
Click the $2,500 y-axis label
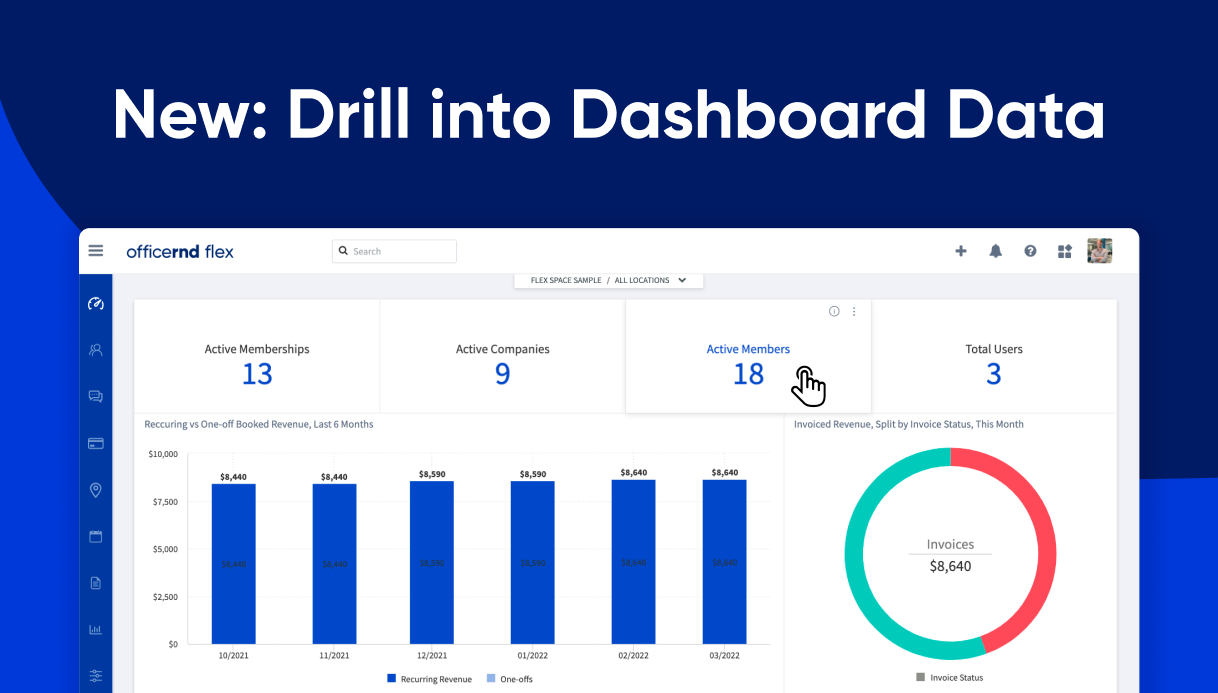(x=165, y=597)
